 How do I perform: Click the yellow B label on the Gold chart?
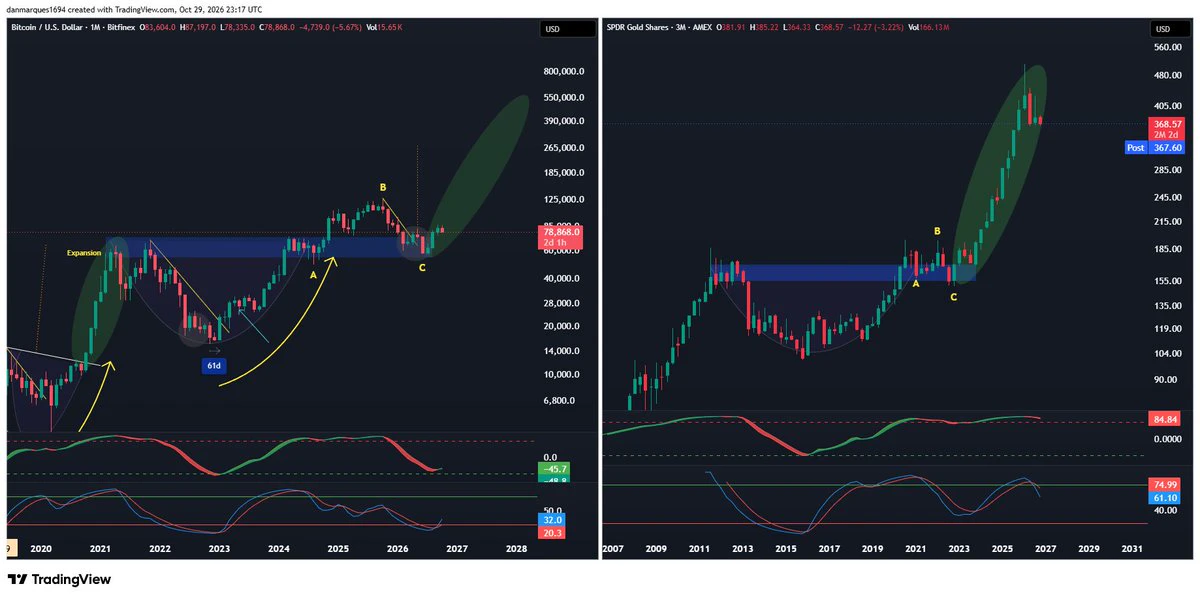(937, 231)
